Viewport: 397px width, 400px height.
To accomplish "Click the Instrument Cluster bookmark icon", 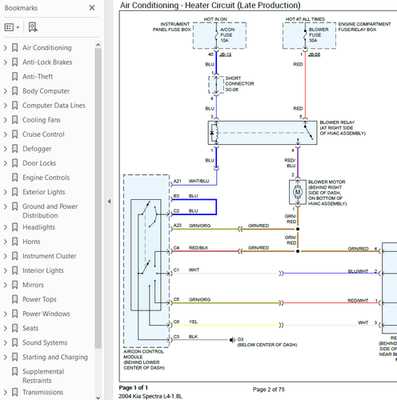I will (x=15, y=256).
